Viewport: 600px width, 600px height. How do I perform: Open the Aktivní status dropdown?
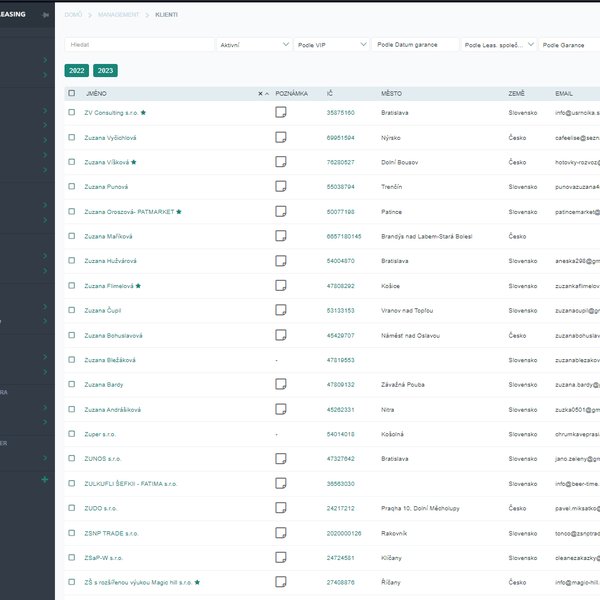(254, 45)
